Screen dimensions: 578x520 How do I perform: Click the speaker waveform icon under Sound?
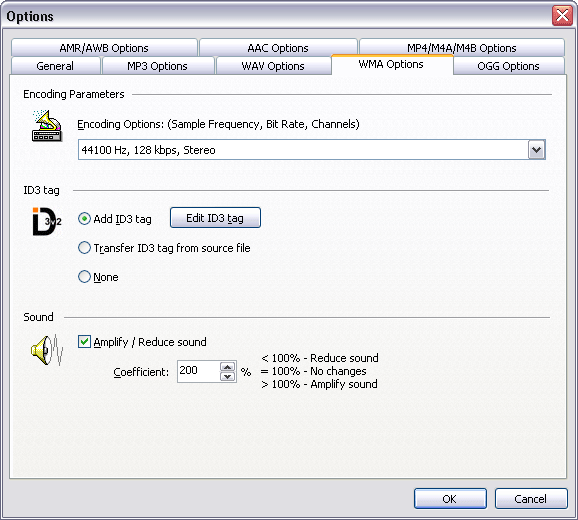click(x=47, y=350)
